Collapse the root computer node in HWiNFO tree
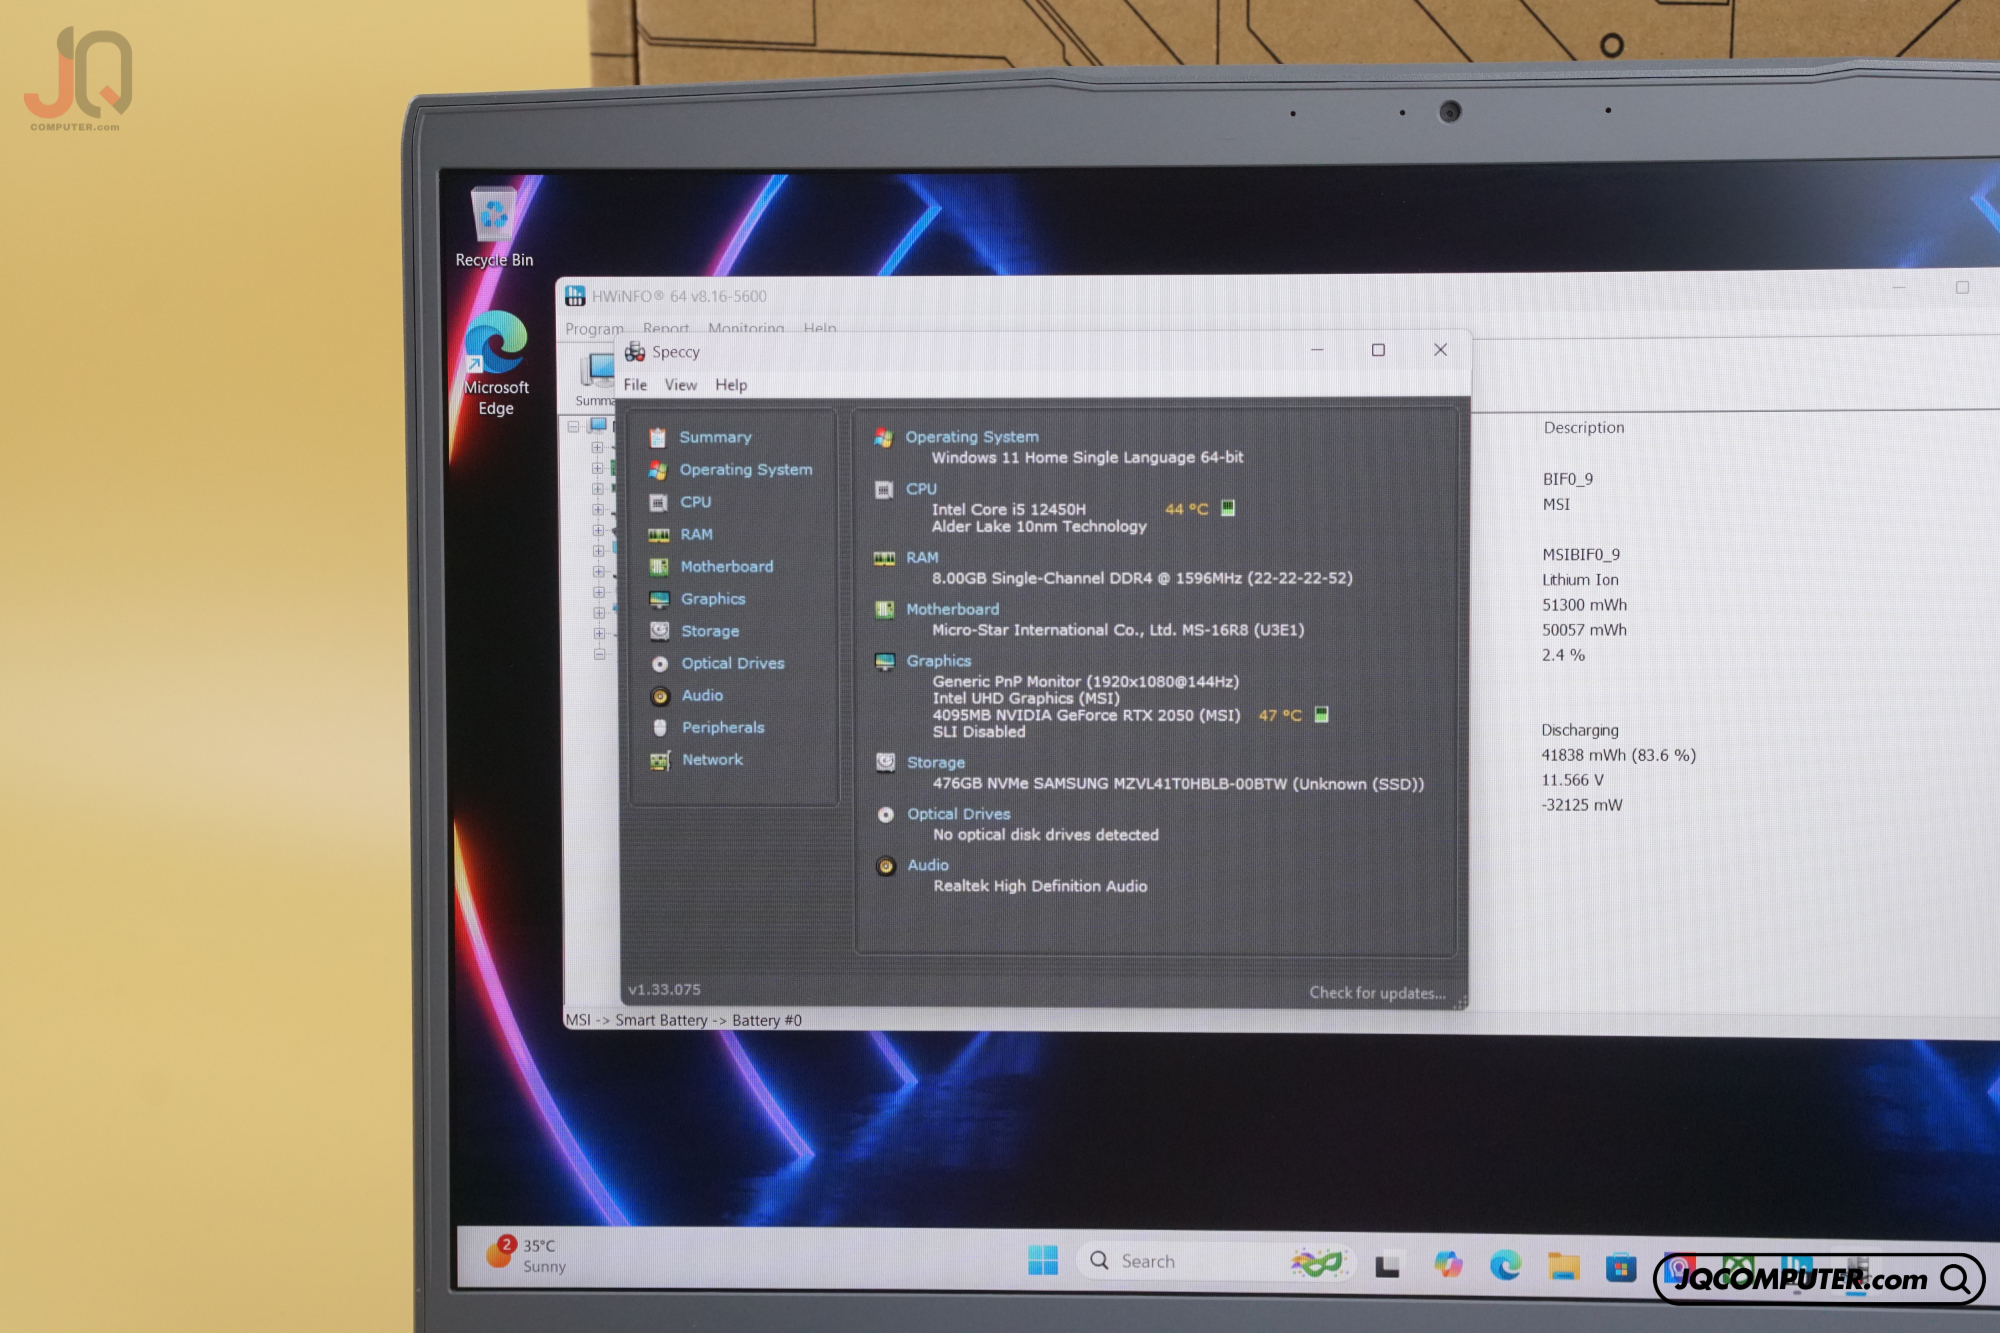Viewport: 2000px width, 1333px height. point(574,427)
